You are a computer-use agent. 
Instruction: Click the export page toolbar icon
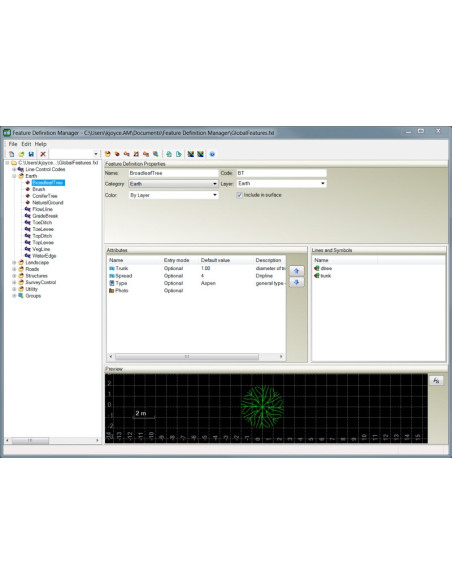click(x=179, y=154)
